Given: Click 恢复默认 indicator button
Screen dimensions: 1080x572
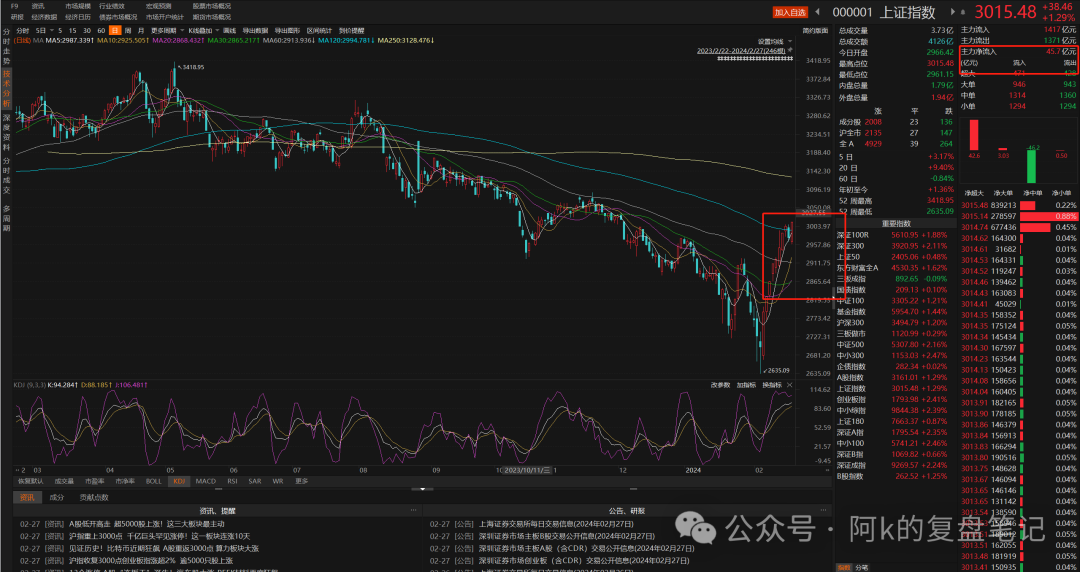Looking at the screenshot, I should pos(30,481).
